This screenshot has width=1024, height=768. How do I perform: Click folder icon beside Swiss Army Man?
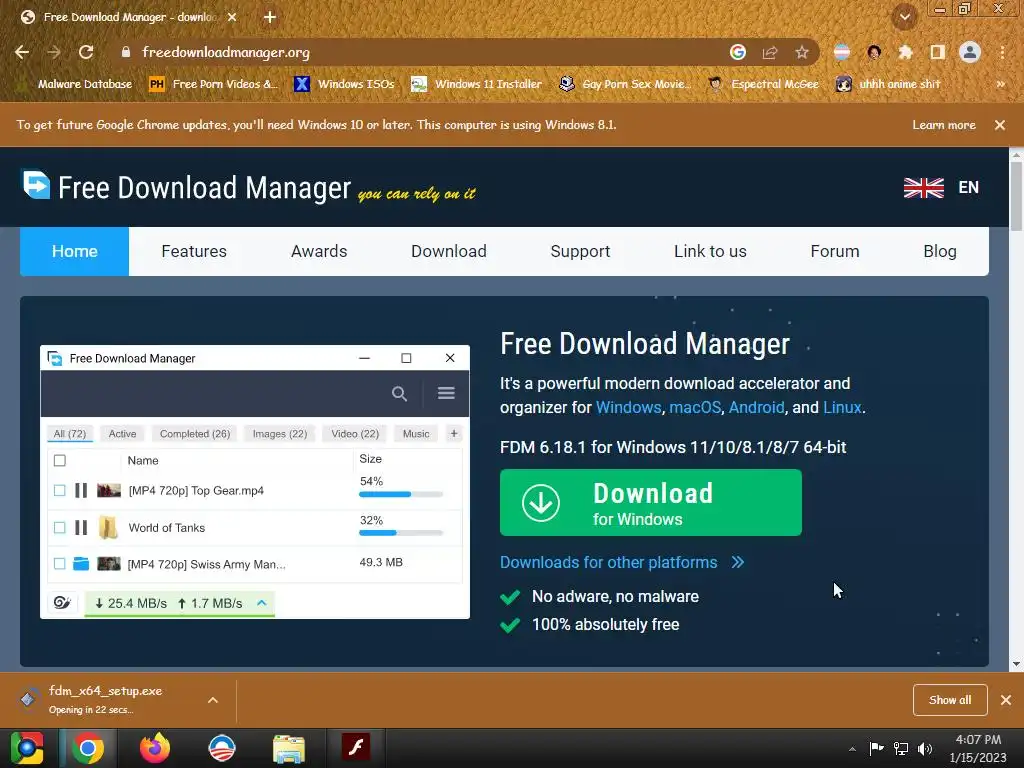click(81, 563)
